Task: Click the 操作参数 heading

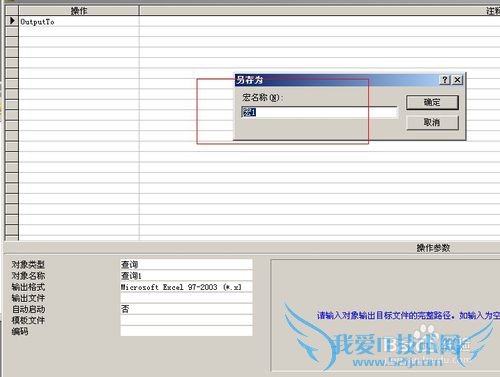Action: click(433, 248)
